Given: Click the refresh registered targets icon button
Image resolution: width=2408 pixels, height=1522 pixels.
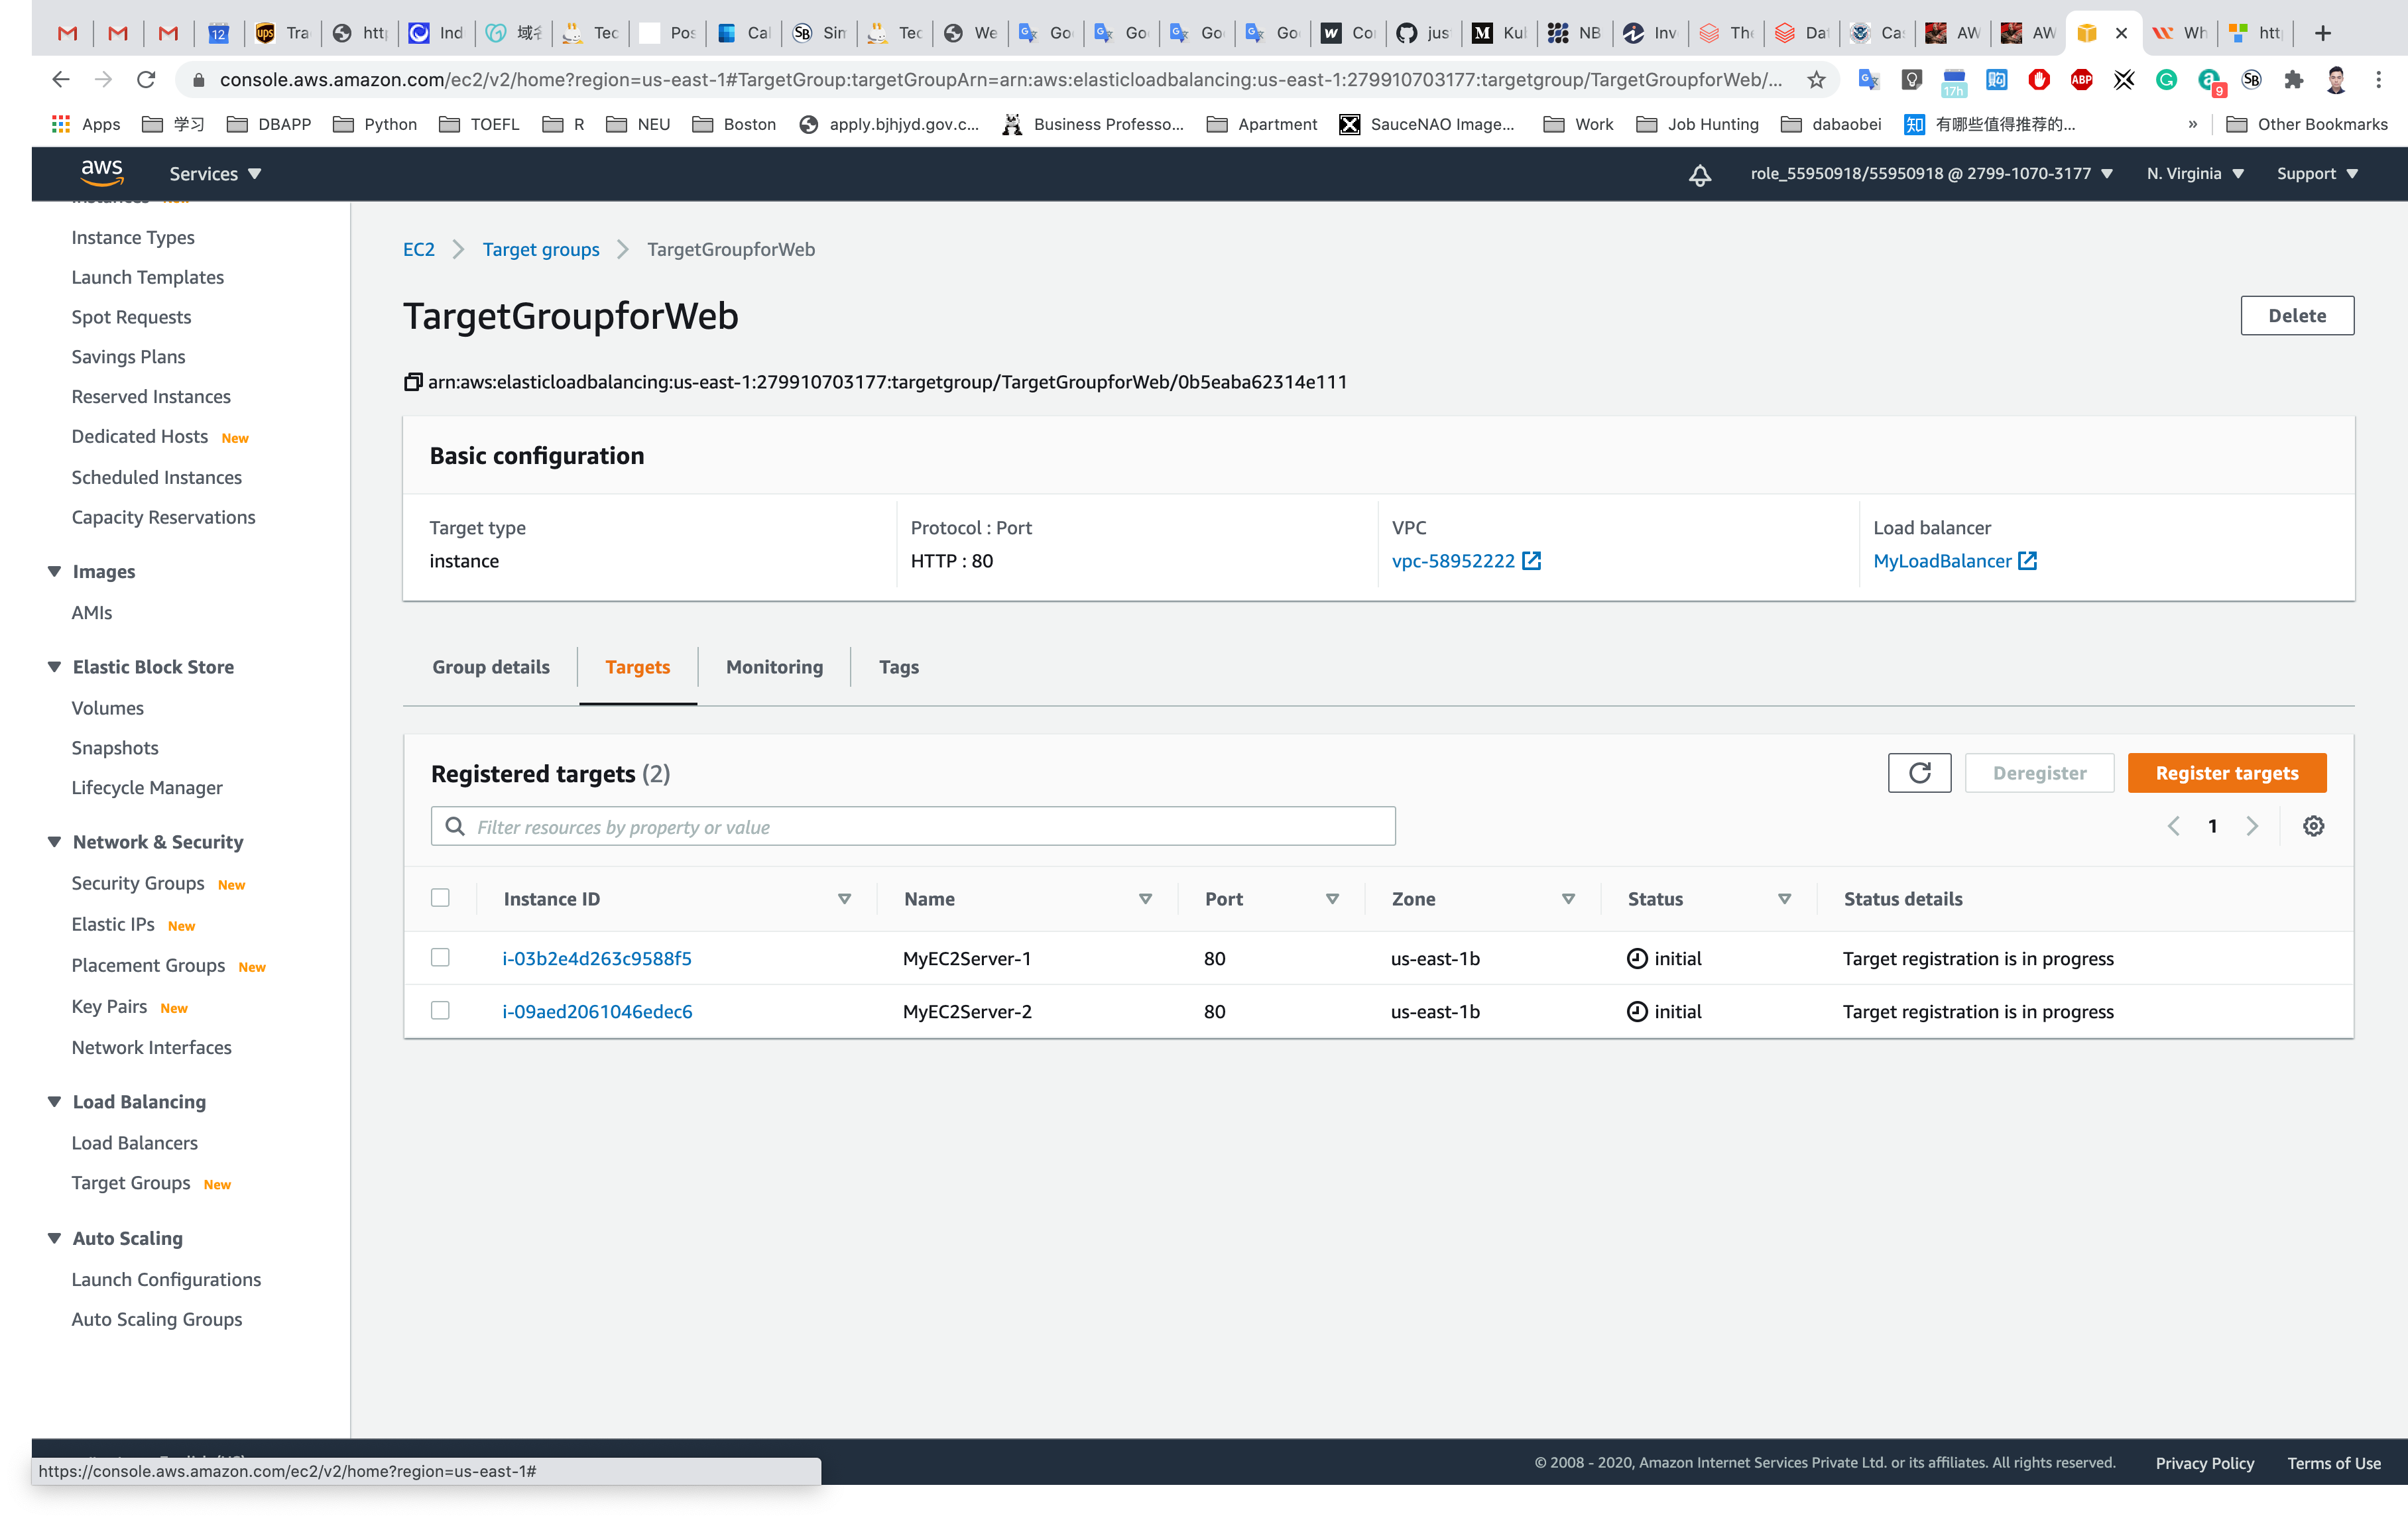Looking at the screenshot, I should tap(1919, 773).
